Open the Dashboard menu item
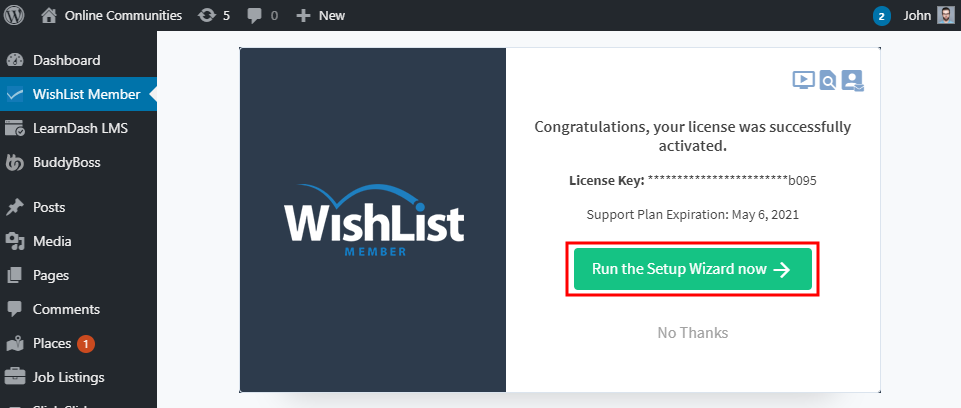 tap(66, 60)
